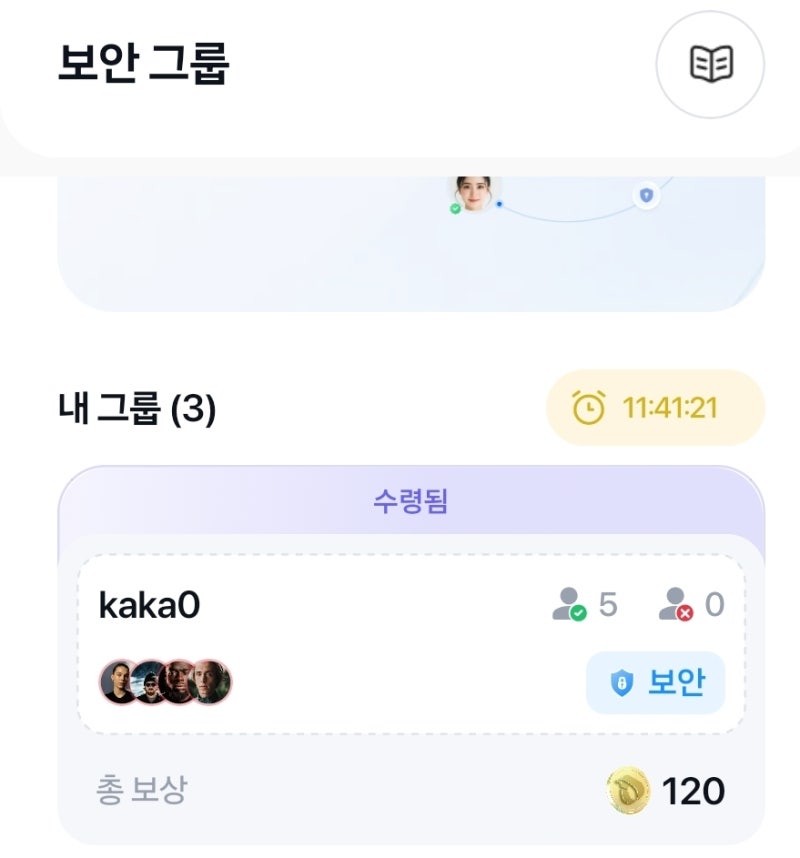The width and height of the screenshot is (800, 858).
Task: Click the rejected members icon with red X
Action: tap(675, 605)
